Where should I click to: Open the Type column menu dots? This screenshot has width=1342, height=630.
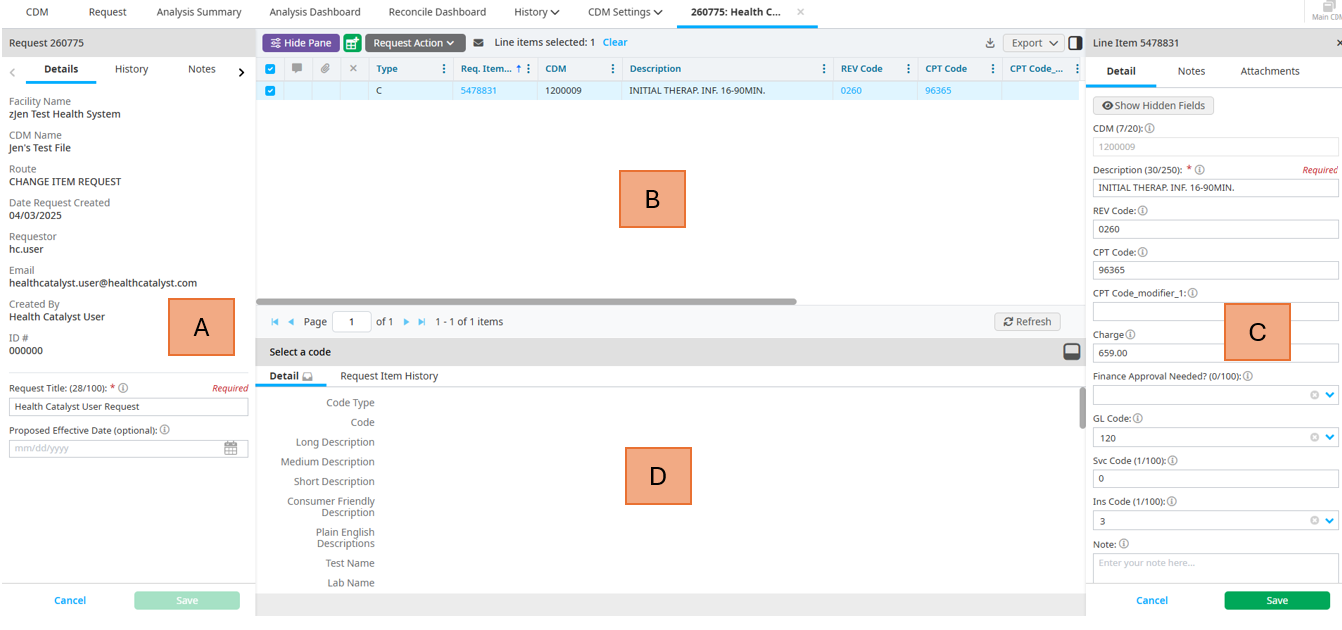coord(444,69)
